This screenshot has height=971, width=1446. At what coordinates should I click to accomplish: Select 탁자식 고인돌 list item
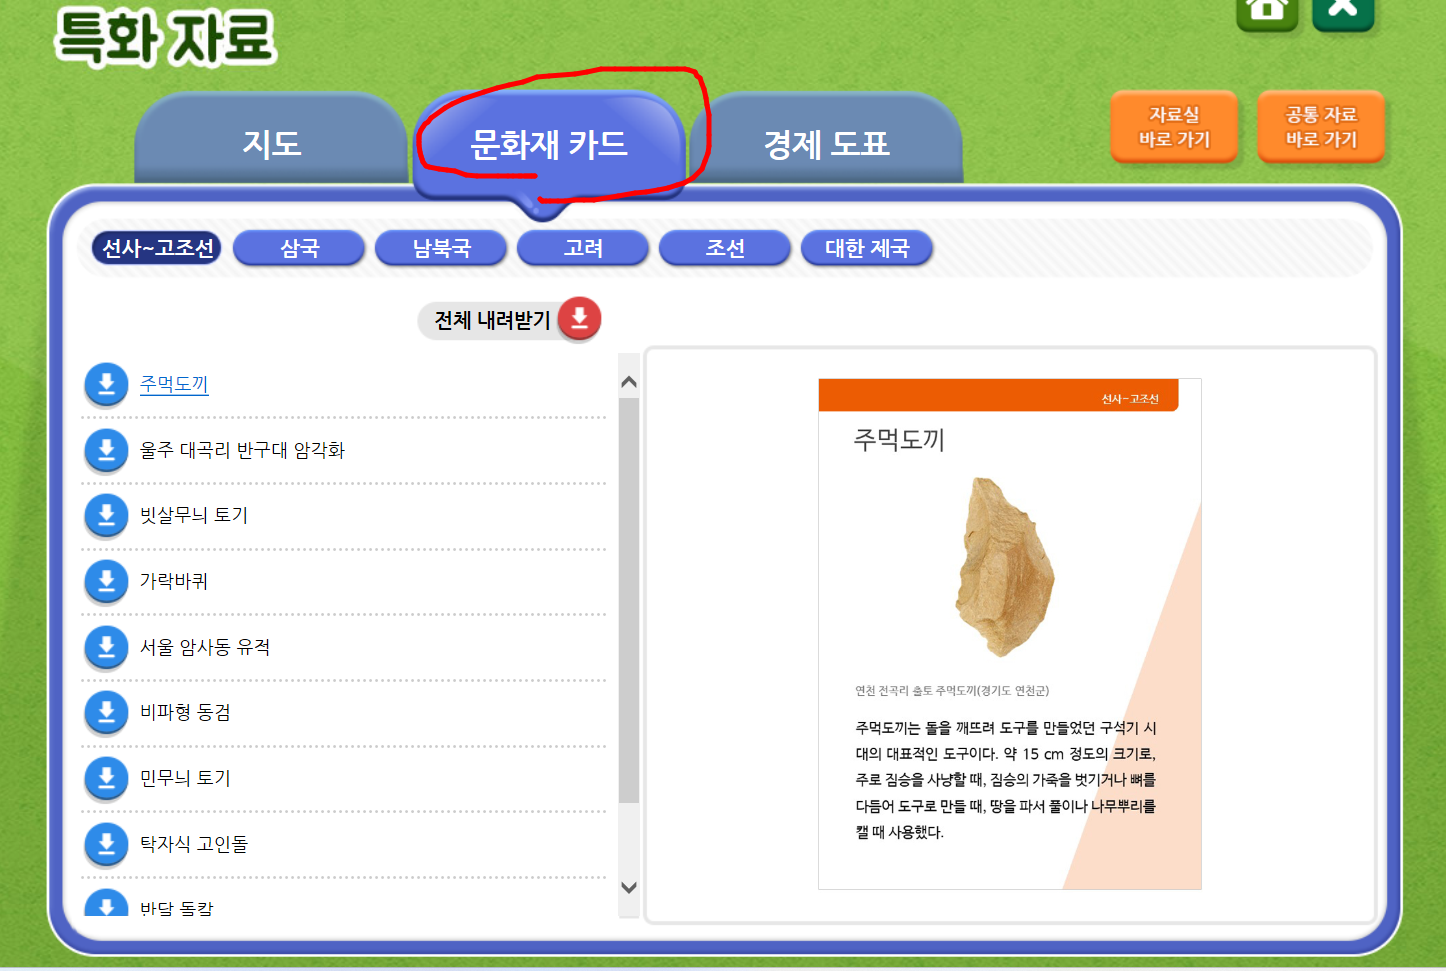(x=194, y=844)
